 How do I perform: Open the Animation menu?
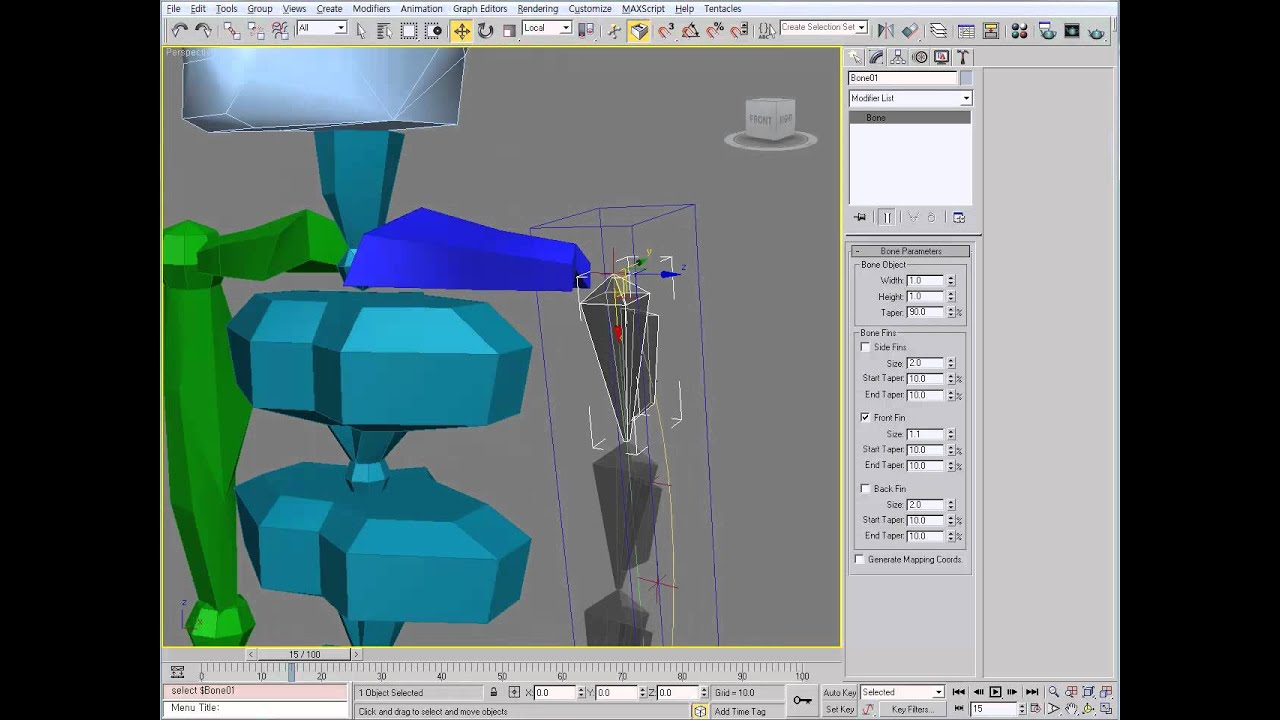pos(421,8)
